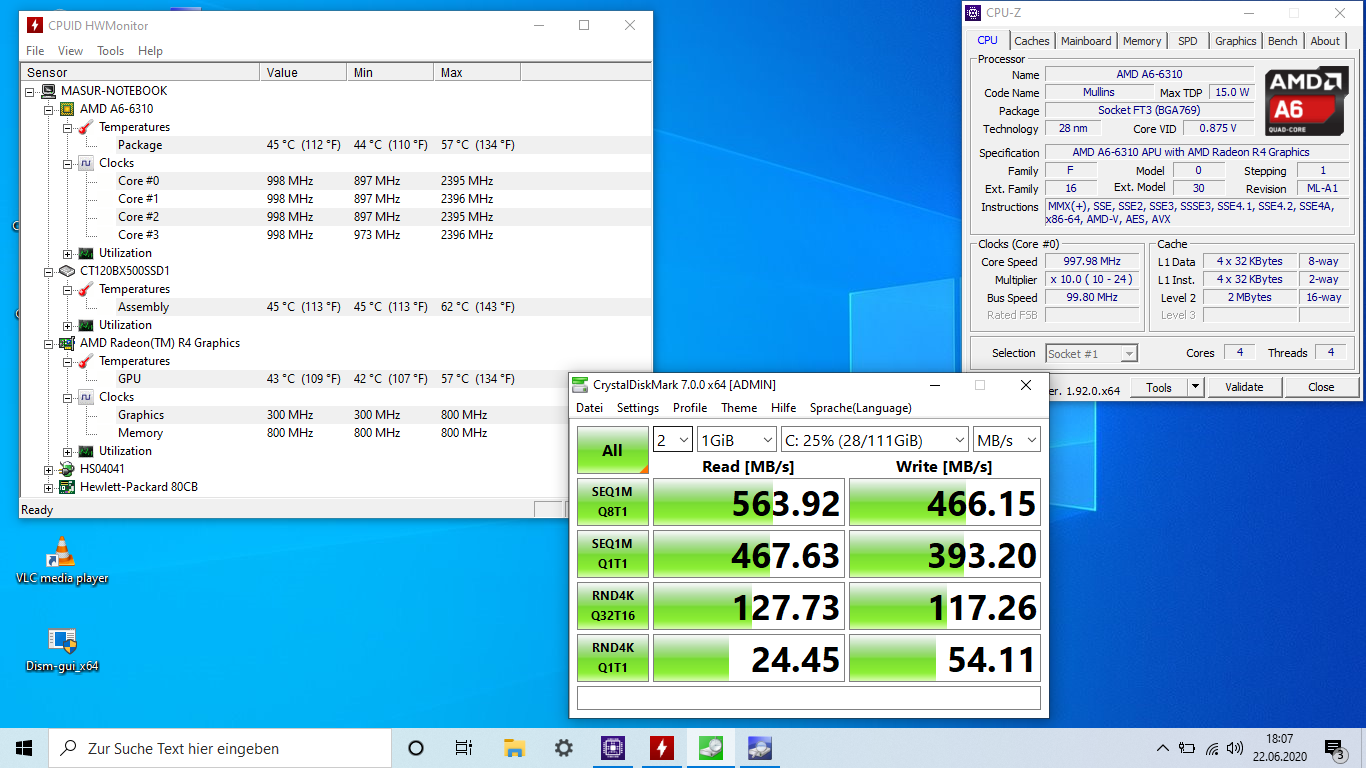Open HWMonitor File menu
Screen dimensions: 1366x768
point(35,51)
